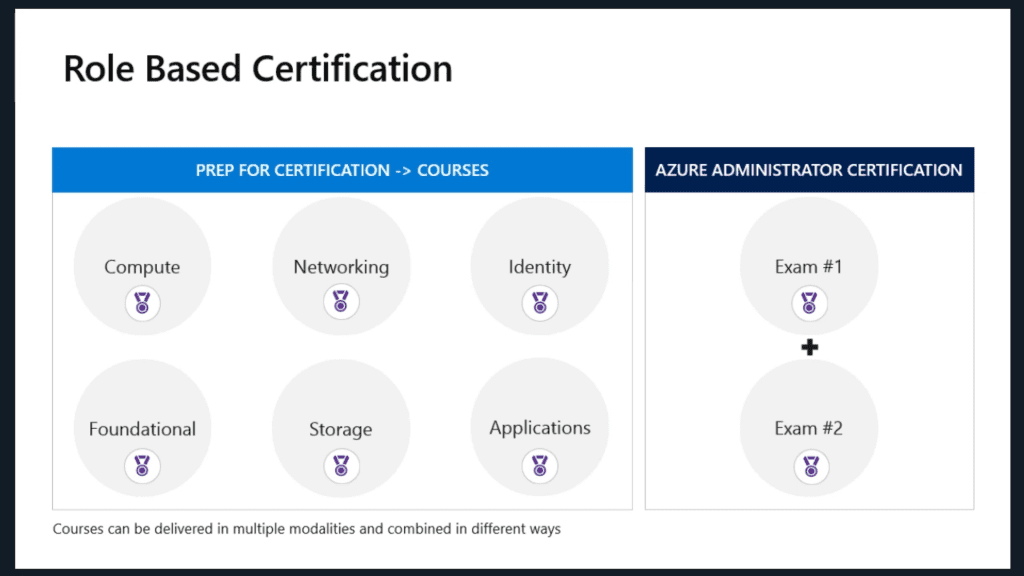Click the medal icon under Applications

pyautogui.click(x=539, y=466)
